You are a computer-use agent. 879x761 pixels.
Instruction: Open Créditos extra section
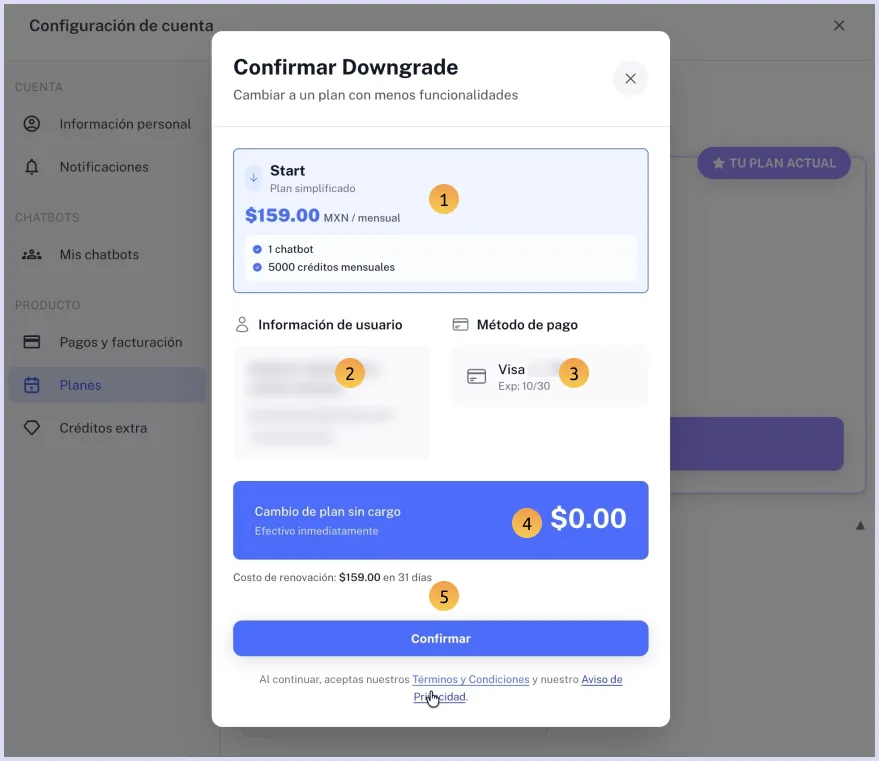coord(103,428)
